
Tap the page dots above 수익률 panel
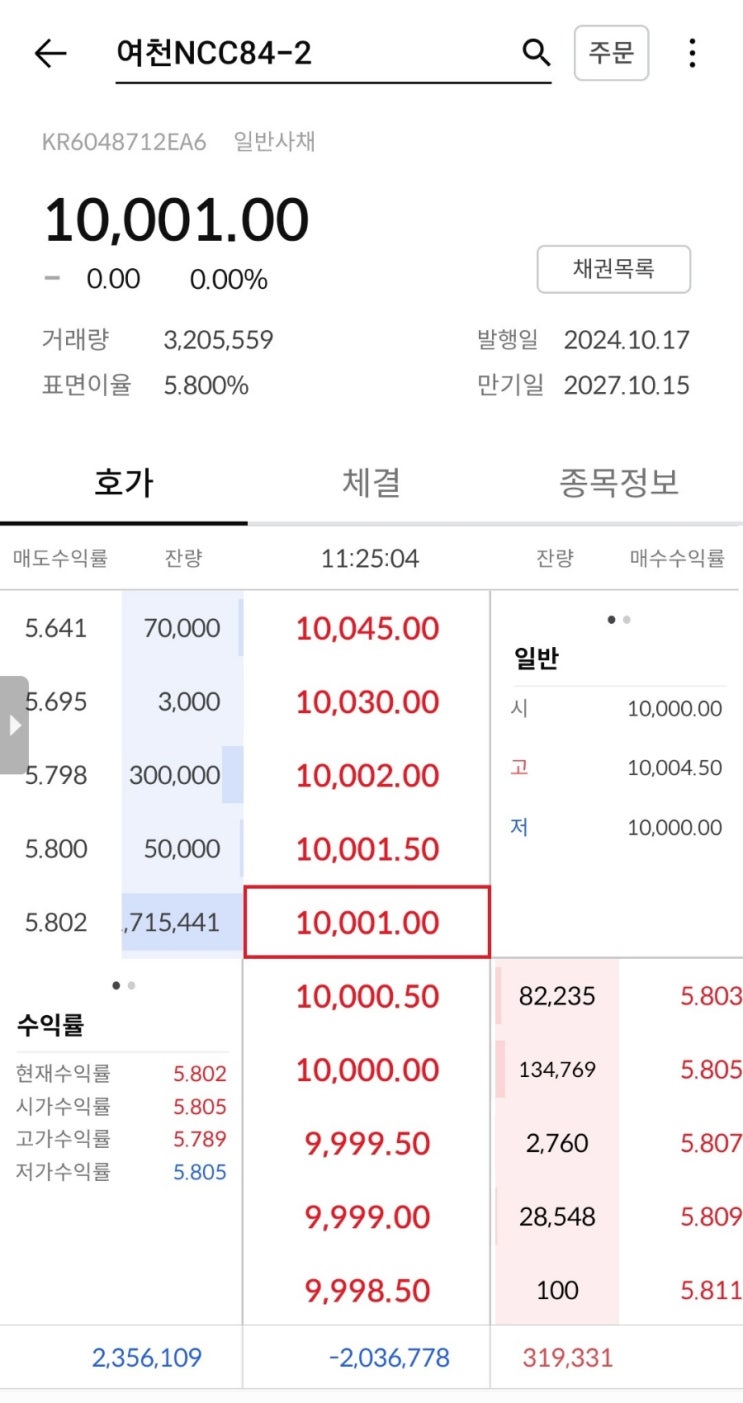pyautogui.click(x=124, y=986)
